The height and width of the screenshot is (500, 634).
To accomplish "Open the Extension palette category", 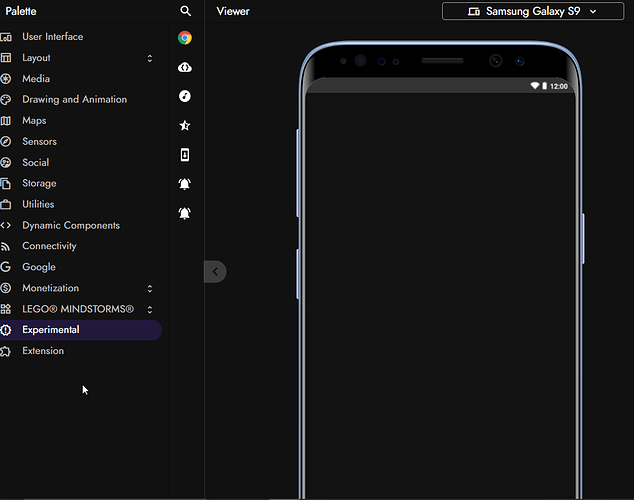I will tap(43, 351).
